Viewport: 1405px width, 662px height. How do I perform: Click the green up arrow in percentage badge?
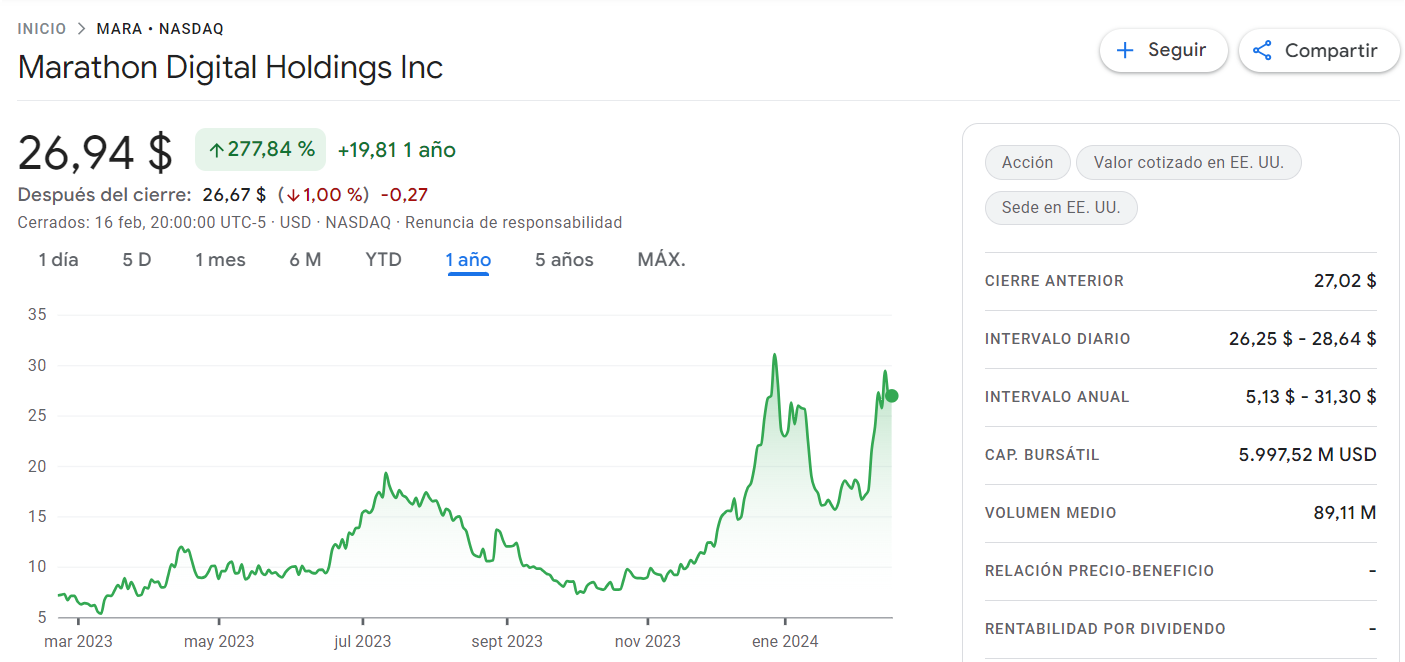coord(216,151)
